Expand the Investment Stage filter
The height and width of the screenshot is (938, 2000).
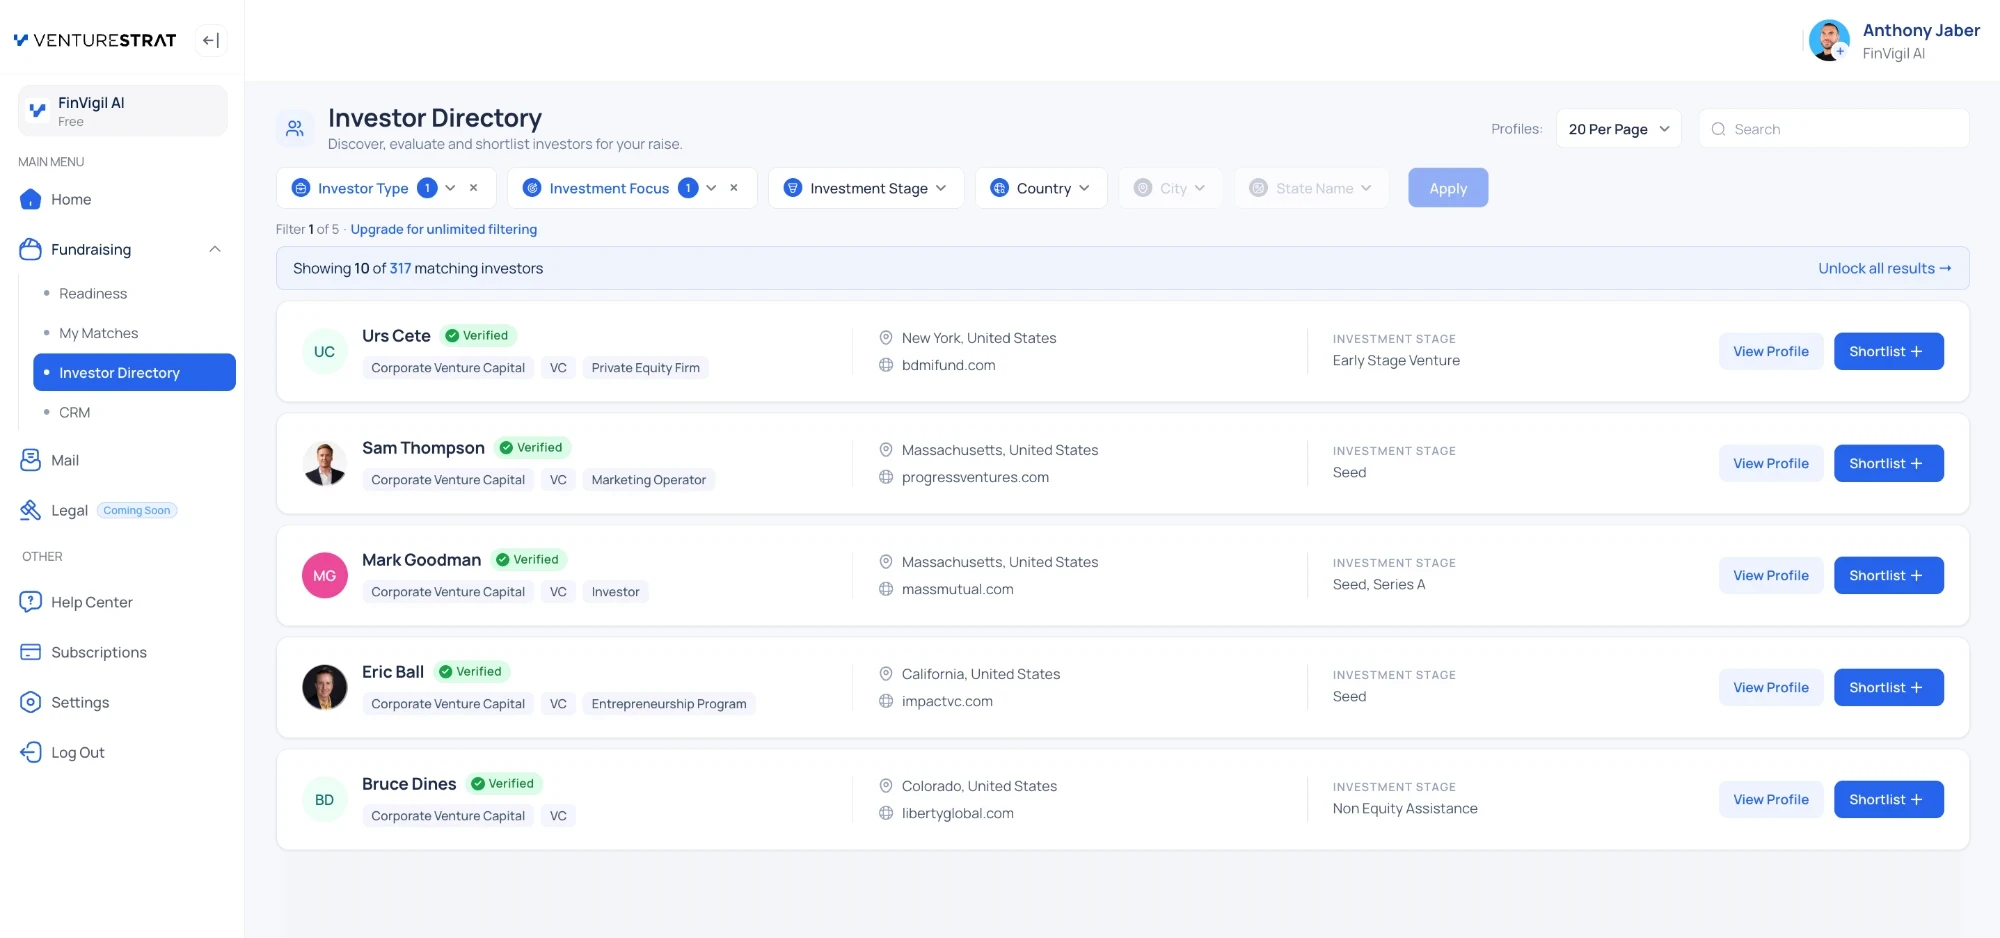coord(866,188)
